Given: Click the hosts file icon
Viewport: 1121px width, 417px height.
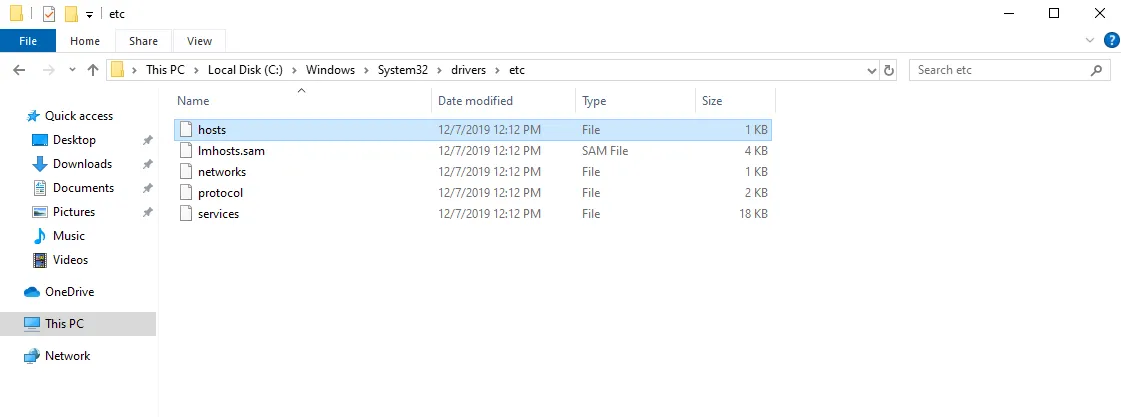Looking at the screenshot, I should tap(186, 129).
